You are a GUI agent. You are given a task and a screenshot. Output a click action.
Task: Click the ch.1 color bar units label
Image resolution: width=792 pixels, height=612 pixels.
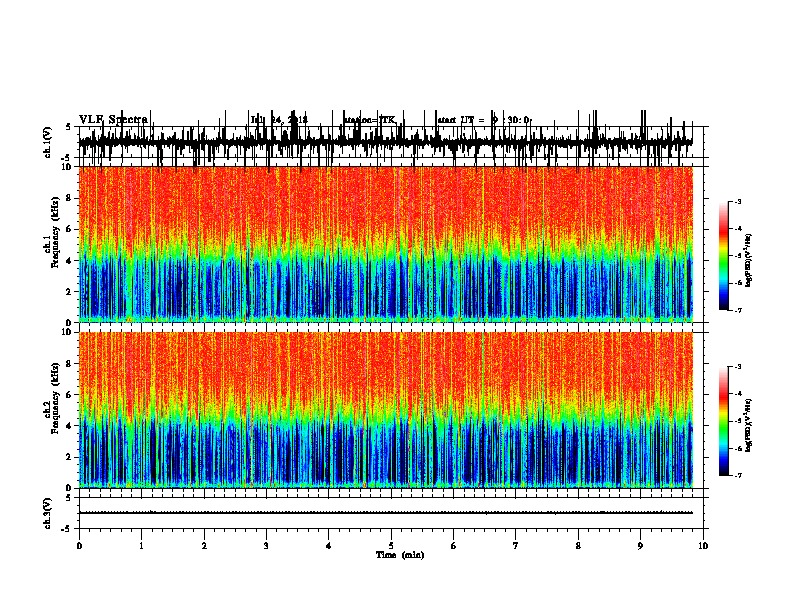click(x=748, y=260)
